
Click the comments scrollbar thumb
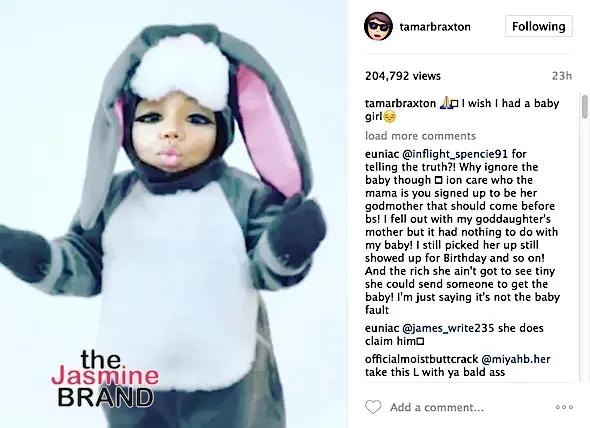click(584, 107)
